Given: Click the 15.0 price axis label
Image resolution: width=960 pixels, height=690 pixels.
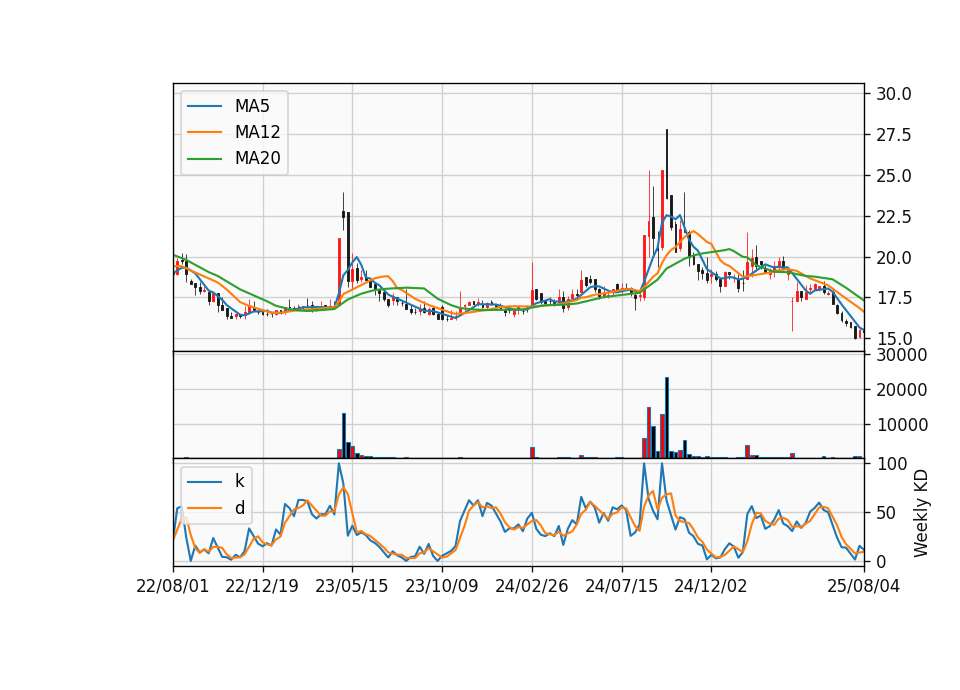Looking at the screenshot, I should tap(894, 339).
